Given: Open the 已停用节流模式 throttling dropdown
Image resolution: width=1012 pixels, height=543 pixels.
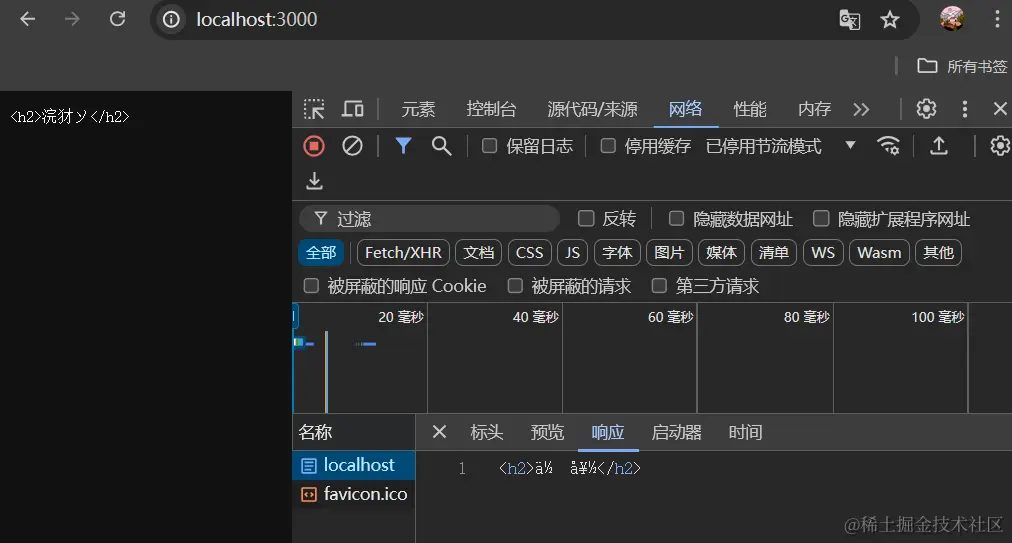Looking at the screenshot, I should tap(781, 146).
